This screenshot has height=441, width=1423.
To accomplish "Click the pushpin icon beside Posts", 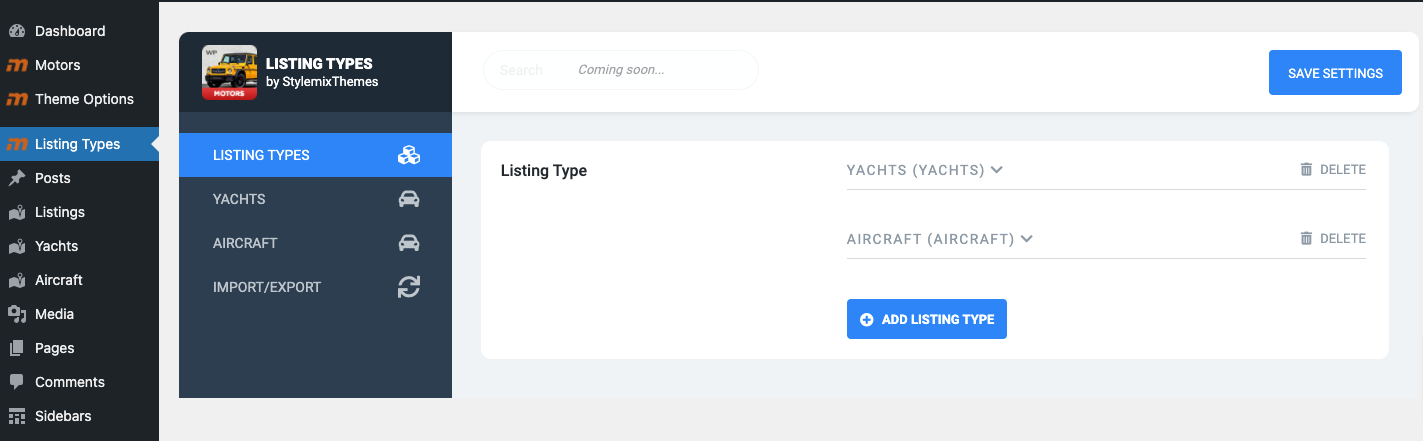I will [16, 178].
